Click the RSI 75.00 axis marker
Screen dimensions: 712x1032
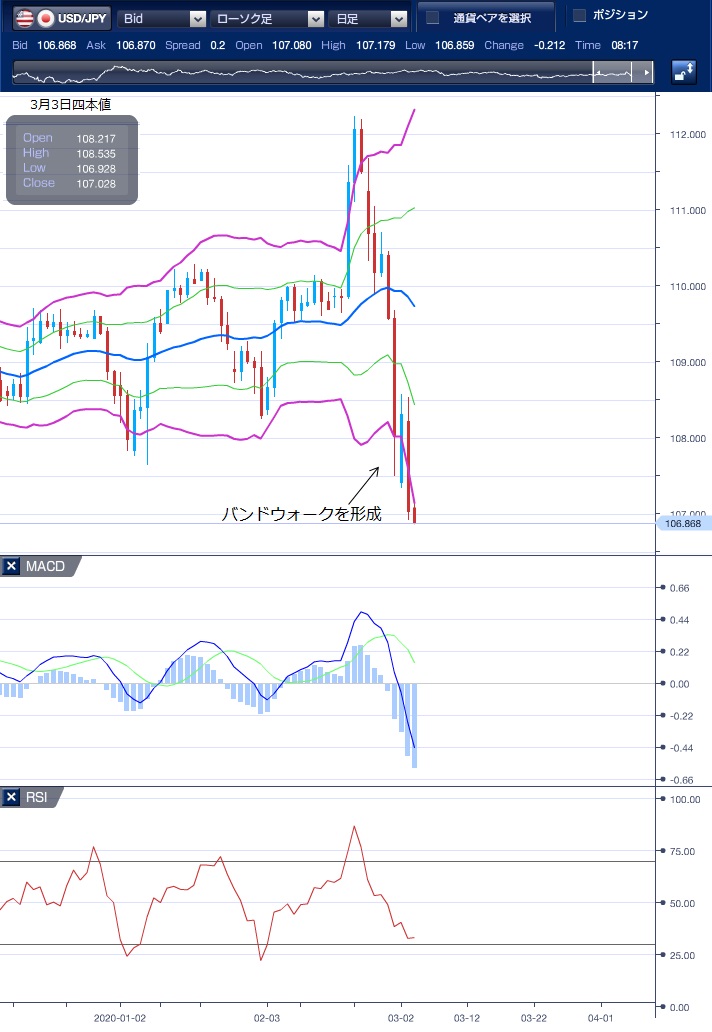click(x=681, y=852)
